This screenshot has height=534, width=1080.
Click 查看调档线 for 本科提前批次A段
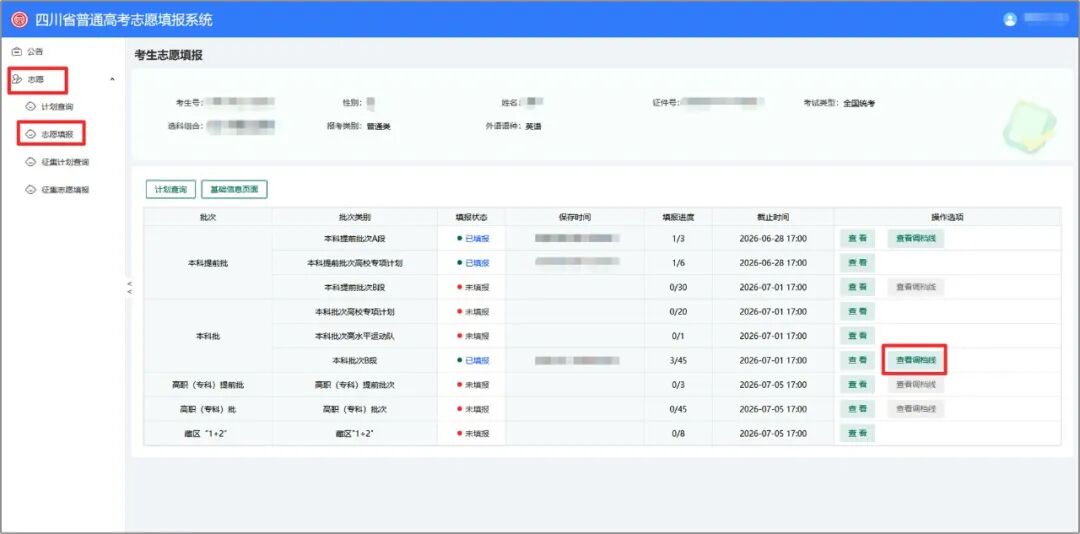click(x=915, y=238)
